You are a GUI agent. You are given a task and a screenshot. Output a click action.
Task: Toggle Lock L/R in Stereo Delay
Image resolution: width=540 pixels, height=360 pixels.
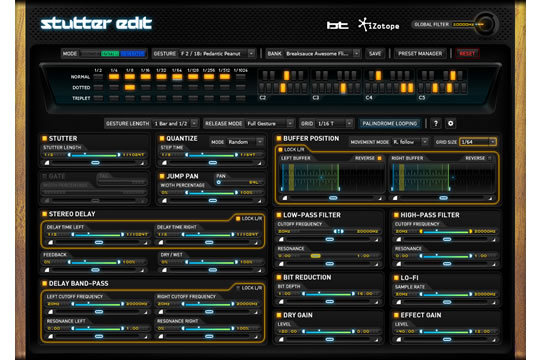click(238, 219)
